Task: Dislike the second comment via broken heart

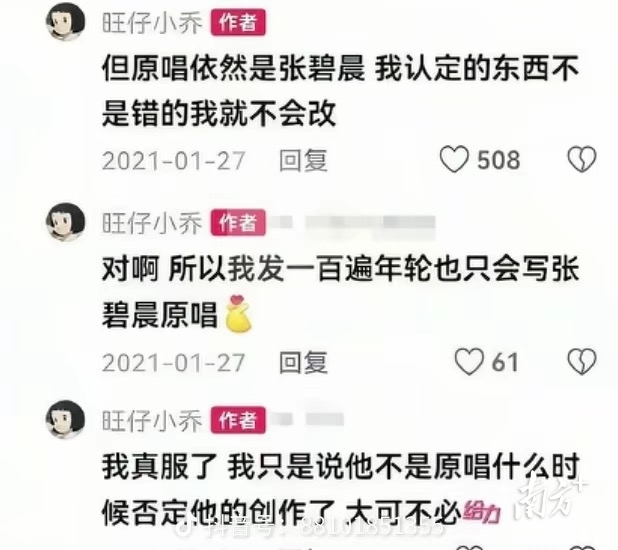Action: [581, 361]
